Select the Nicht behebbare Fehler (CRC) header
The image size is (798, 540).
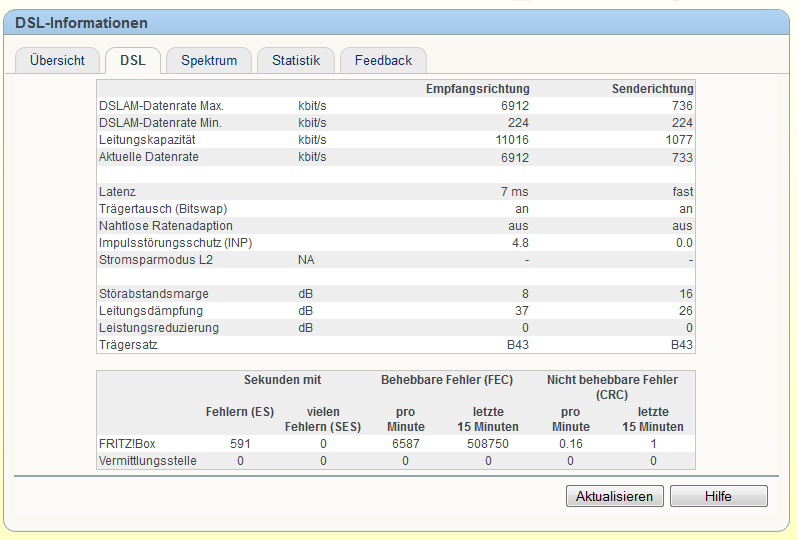(x=612, y=387)
